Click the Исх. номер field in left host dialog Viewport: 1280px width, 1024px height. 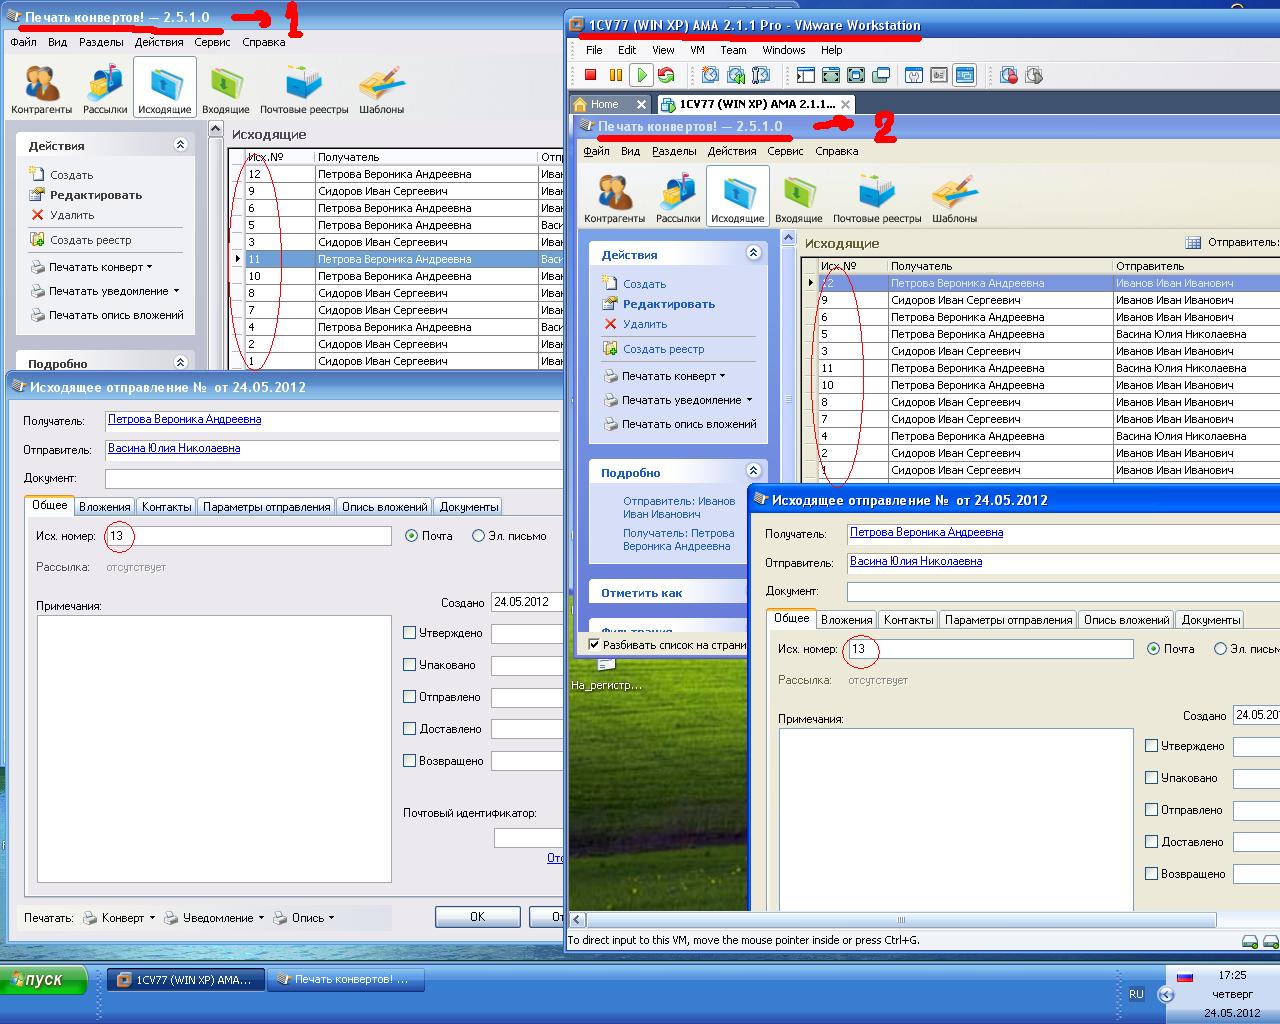coord(248,536)
